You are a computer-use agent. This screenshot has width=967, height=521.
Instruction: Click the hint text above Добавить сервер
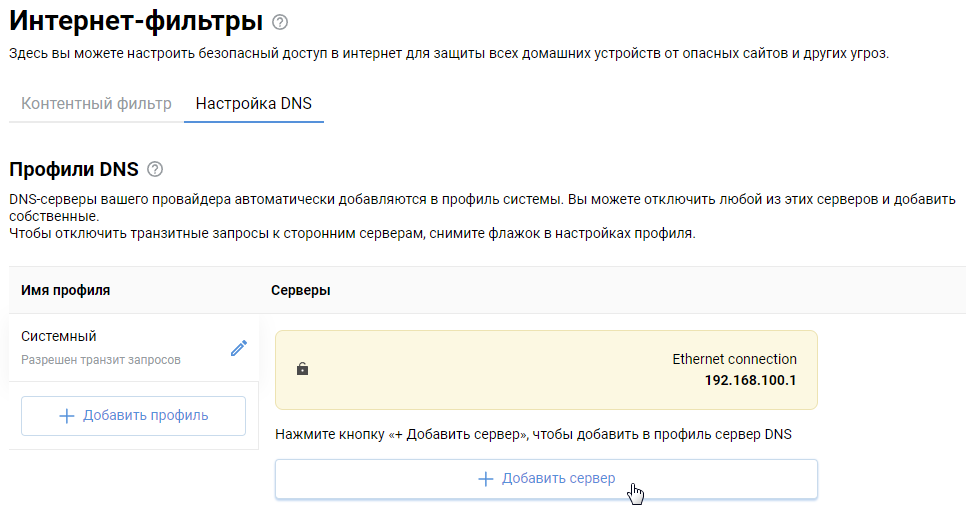[533, 434]
